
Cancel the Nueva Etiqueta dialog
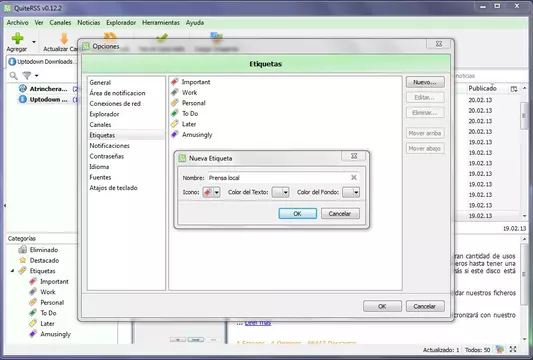click(x=340, y=213)
